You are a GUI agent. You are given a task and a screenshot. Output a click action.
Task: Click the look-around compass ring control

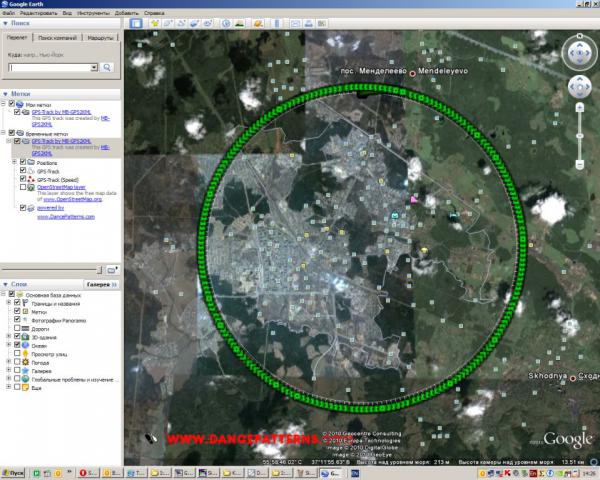pyautogui.click(x=579, y=53)
